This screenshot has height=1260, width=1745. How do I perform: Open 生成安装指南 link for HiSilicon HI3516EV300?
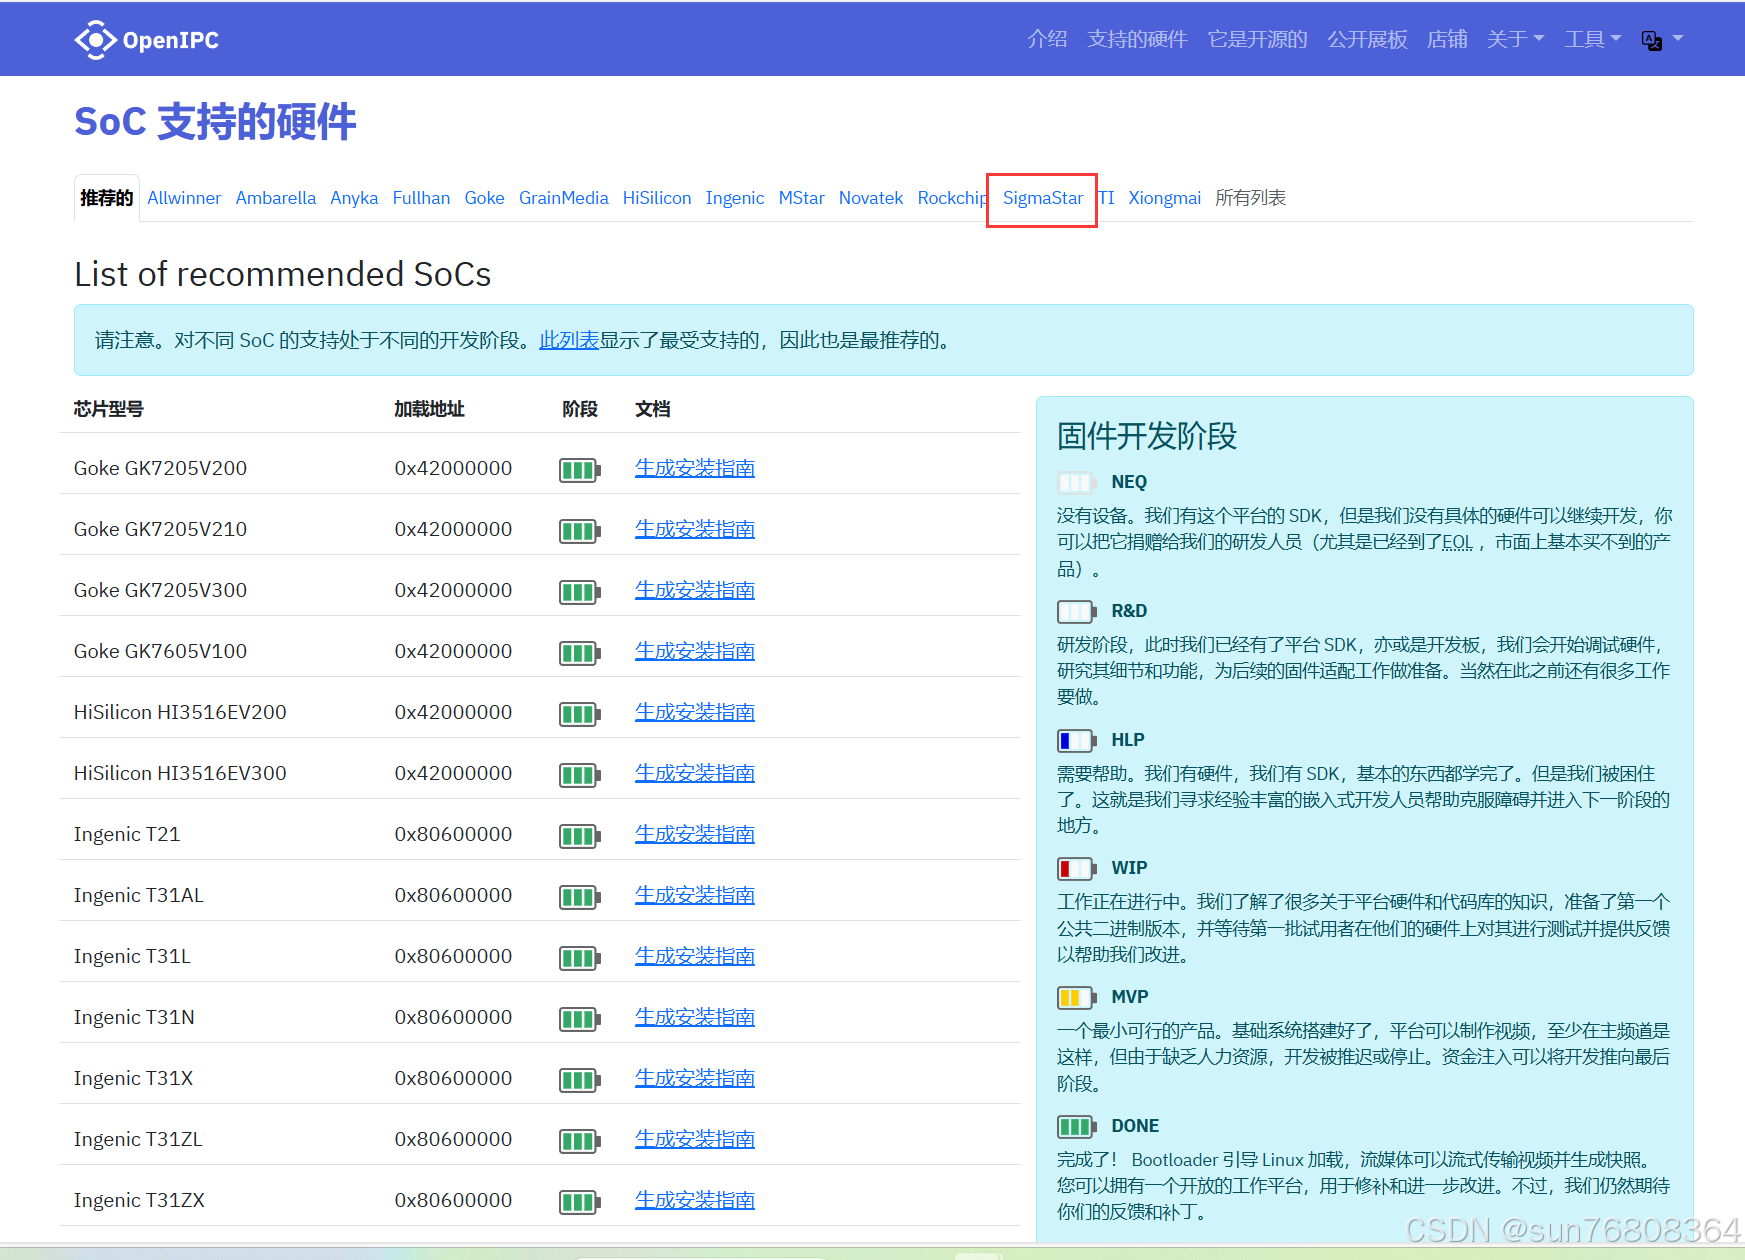click(x=695, y=773)
